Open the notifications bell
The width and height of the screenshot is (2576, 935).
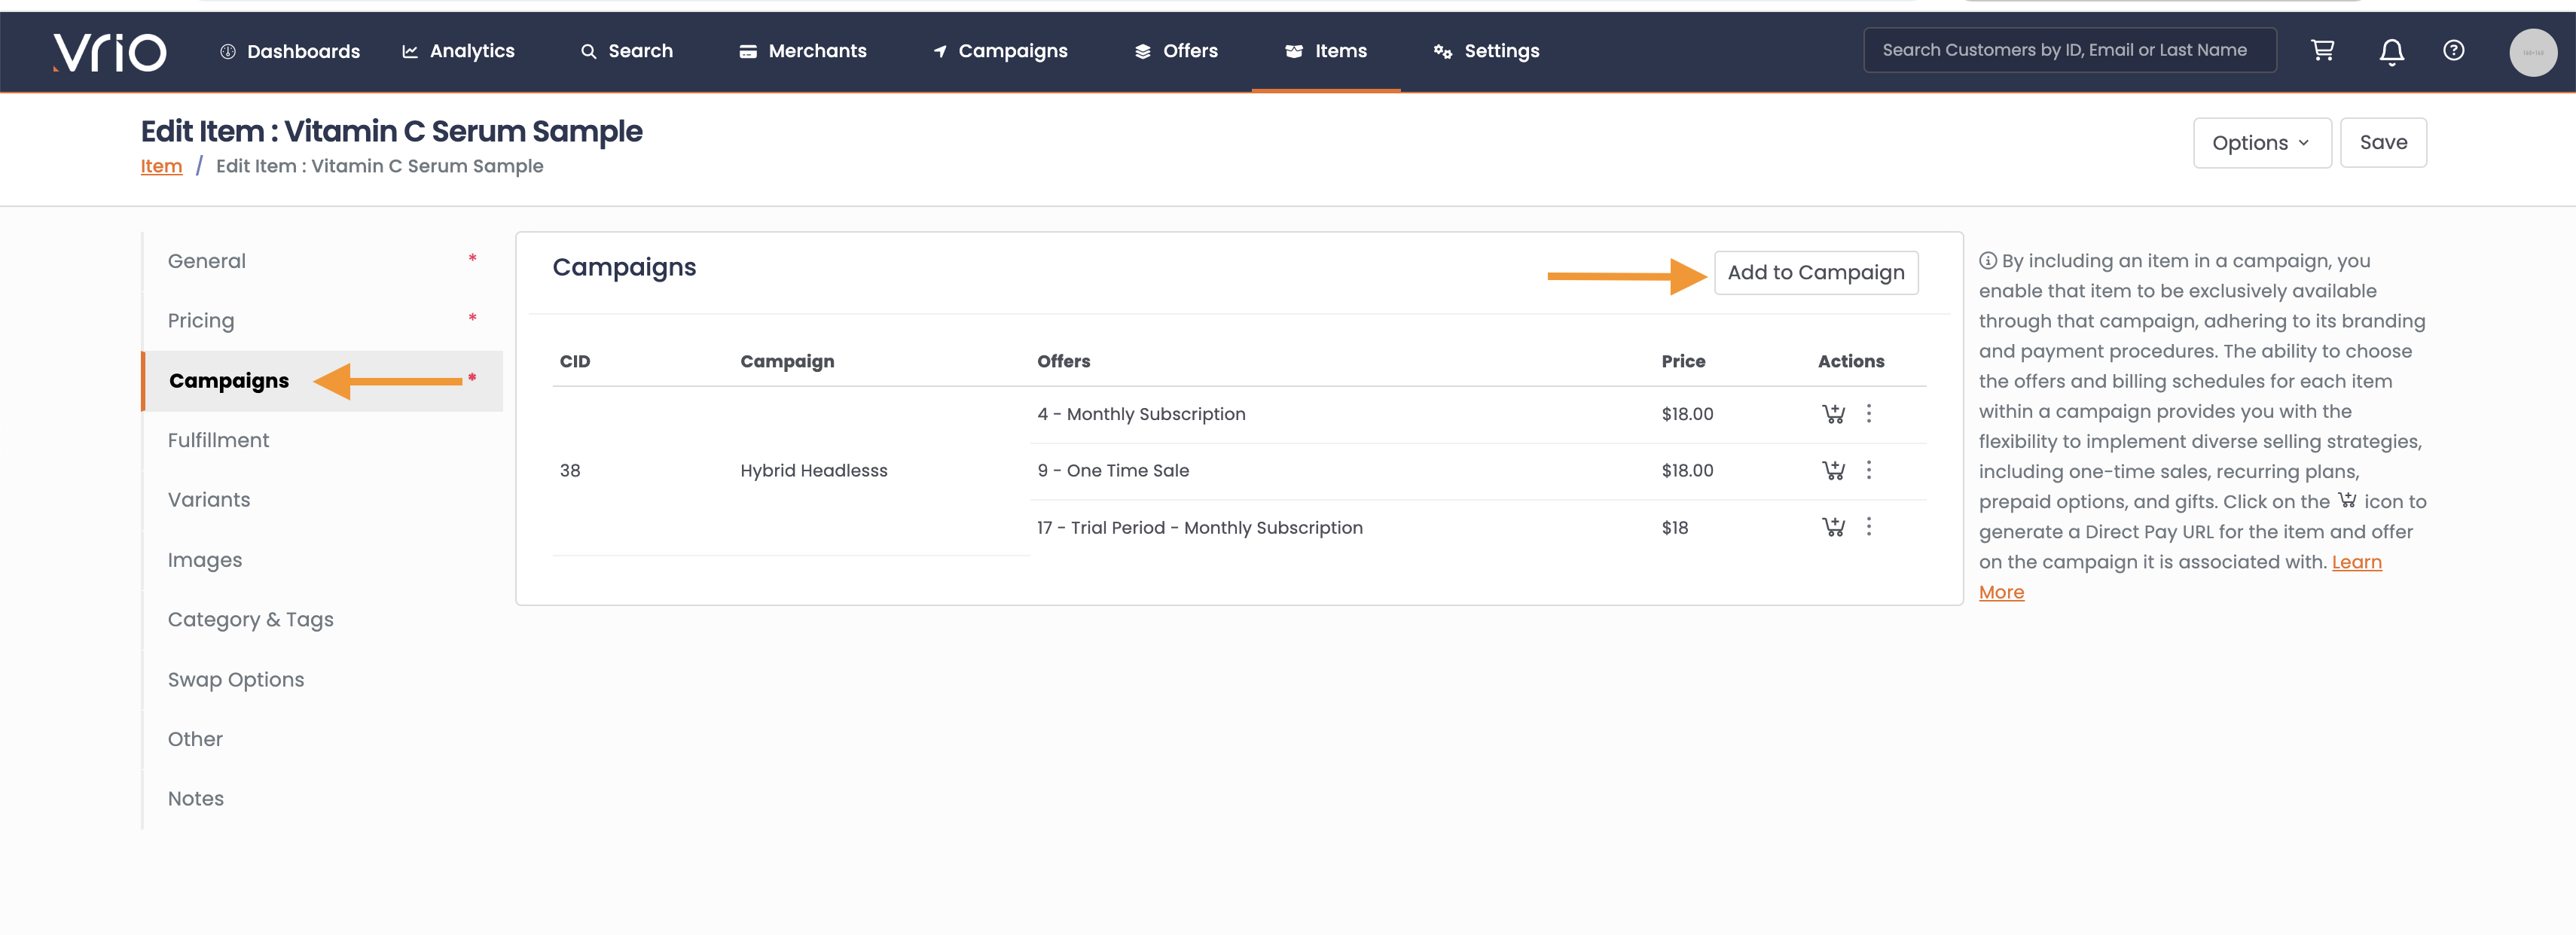coord(2391,51)
